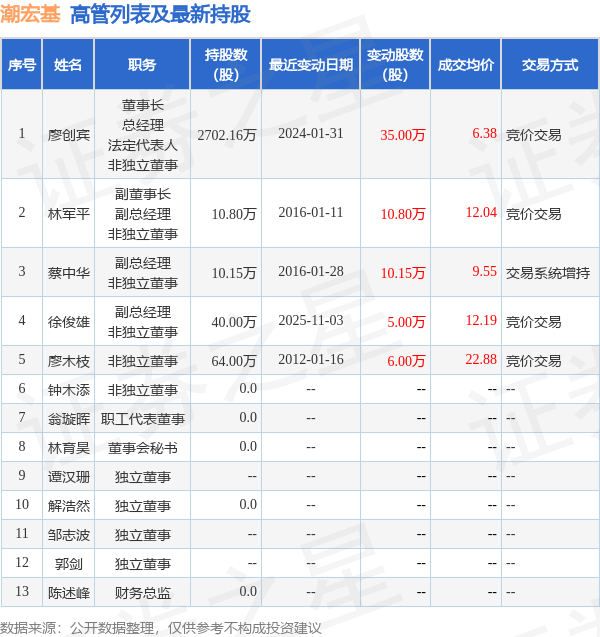The width and height of the screenshot is (600, 637).
Task: Click 交易系统增持 trade method cell
Action: 548,273
